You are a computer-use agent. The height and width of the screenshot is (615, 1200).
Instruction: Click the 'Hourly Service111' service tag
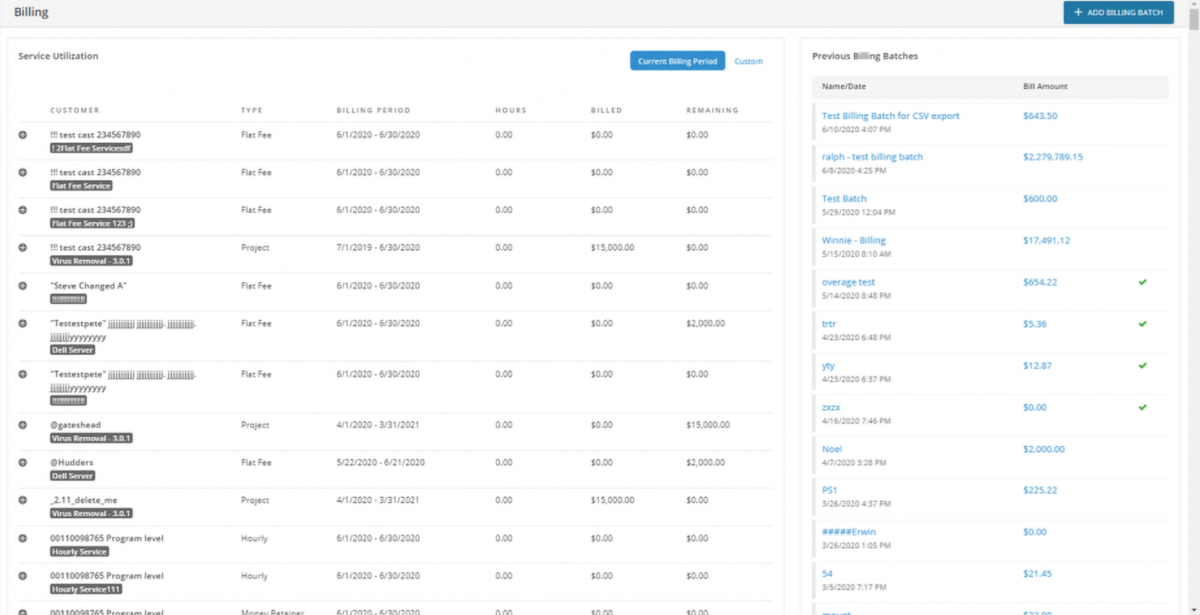coord(85,589)
